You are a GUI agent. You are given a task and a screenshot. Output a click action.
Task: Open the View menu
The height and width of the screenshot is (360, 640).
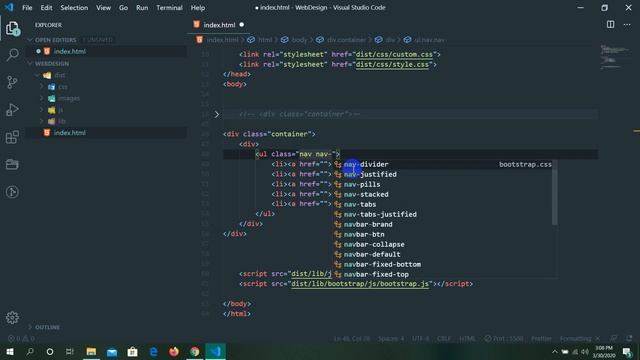click(x=103, y=8)
